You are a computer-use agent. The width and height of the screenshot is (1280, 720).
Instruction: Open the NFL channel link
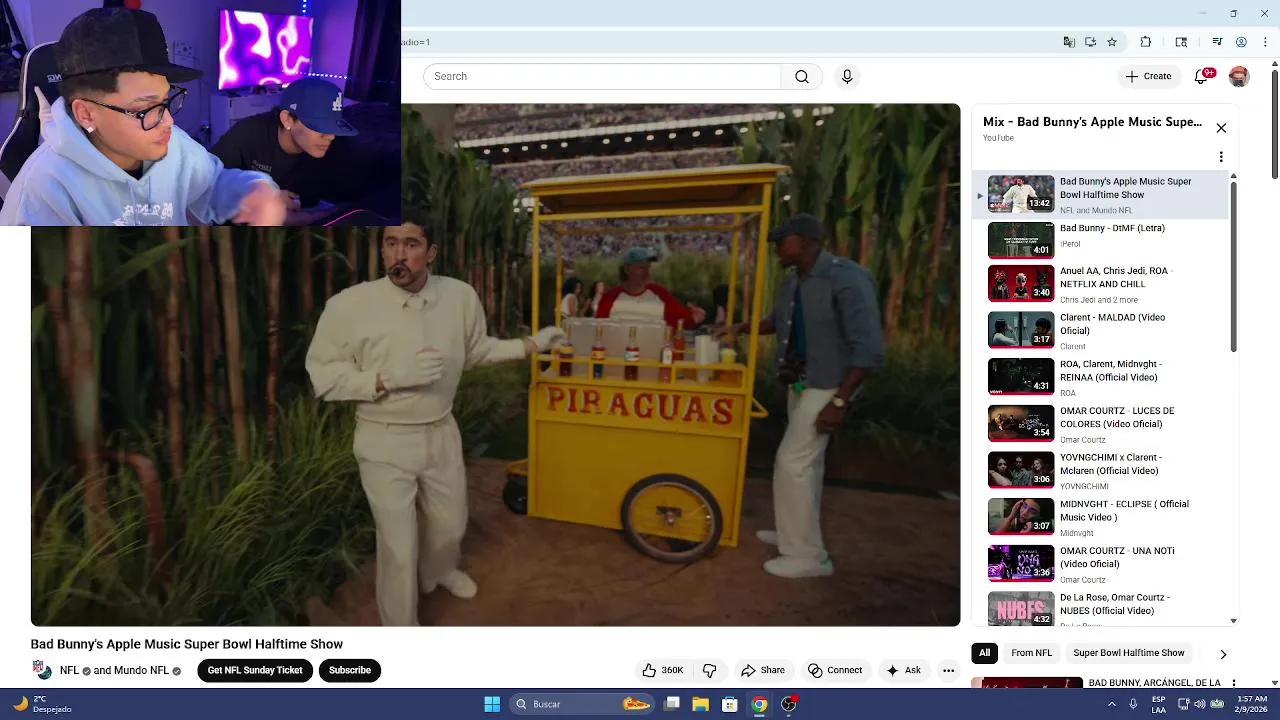69,670
